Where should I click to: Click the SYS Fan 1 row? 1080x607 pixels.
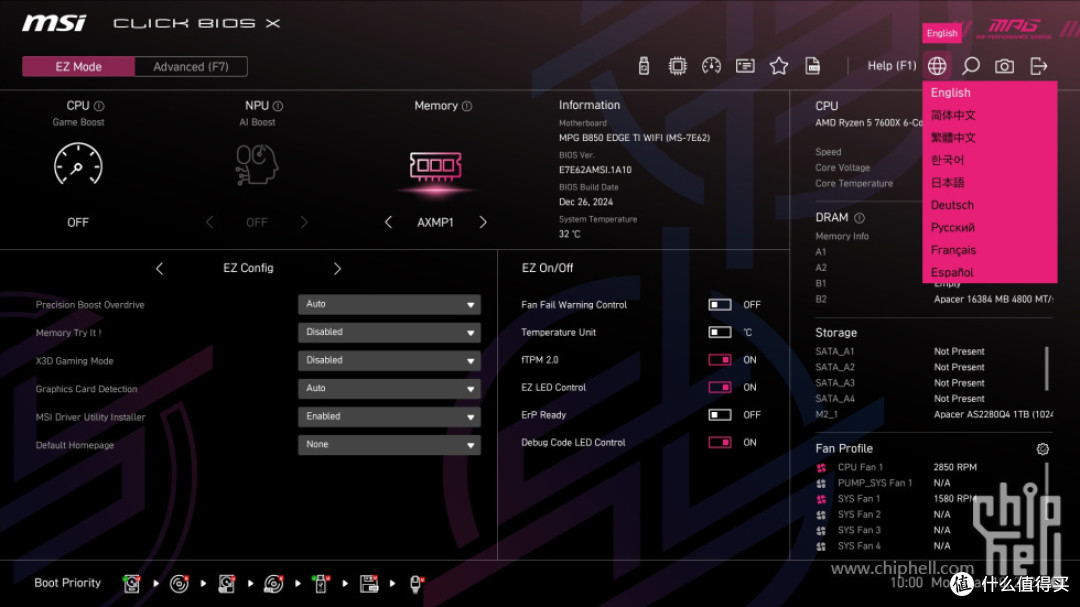(895, 499)
